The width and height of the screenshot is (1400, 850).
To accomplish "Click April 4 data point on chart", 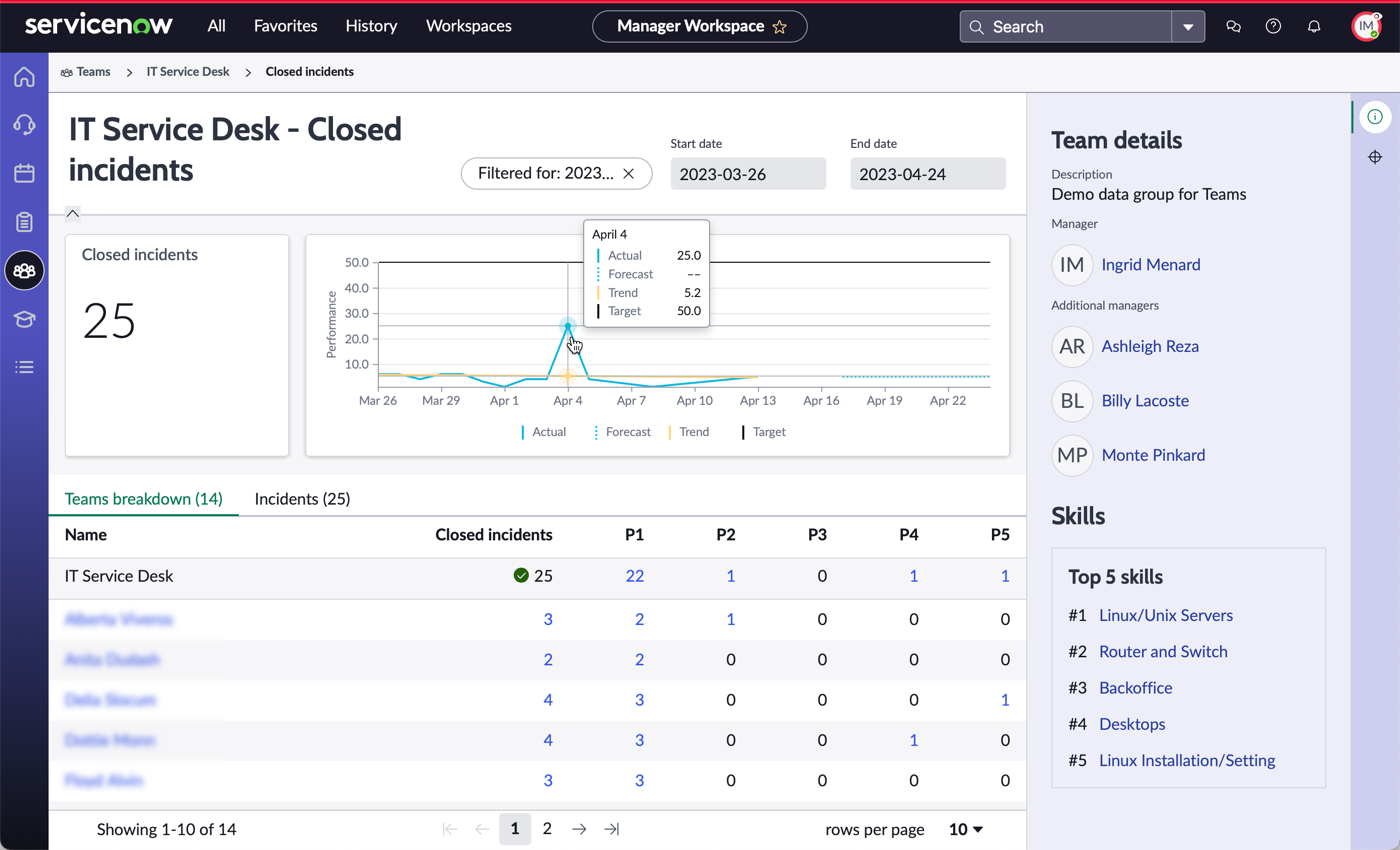I will coord(568,326).
